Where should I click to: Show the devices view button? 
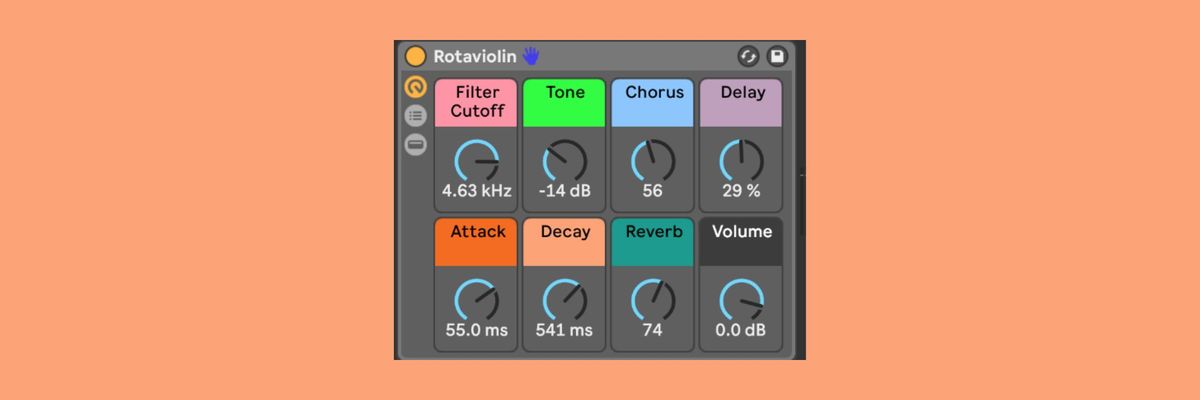[x=415, y=145]
